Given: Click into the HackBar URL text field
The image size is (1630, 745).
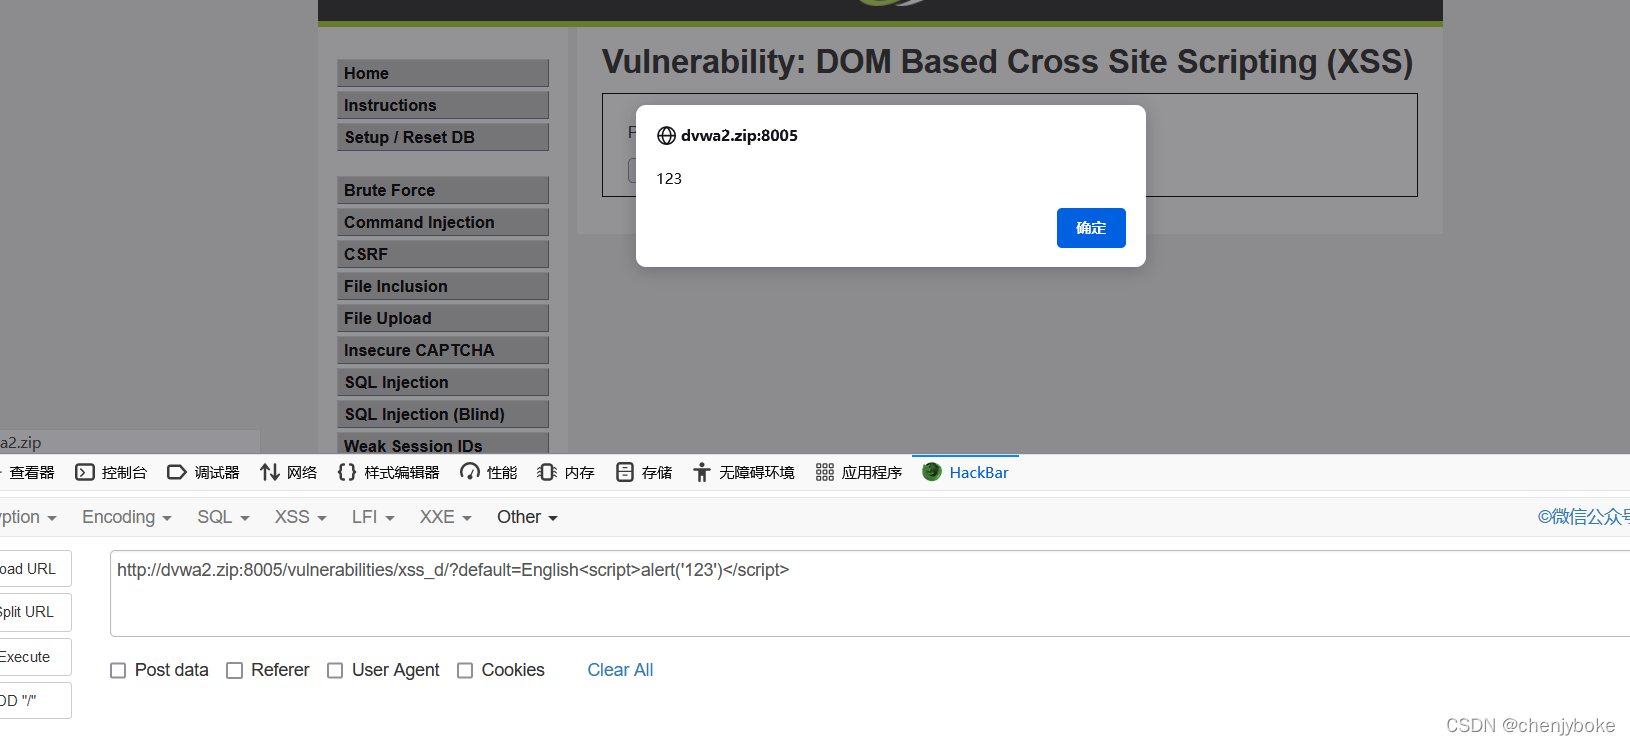Looking at the screenshot, I should click(870, 593).
